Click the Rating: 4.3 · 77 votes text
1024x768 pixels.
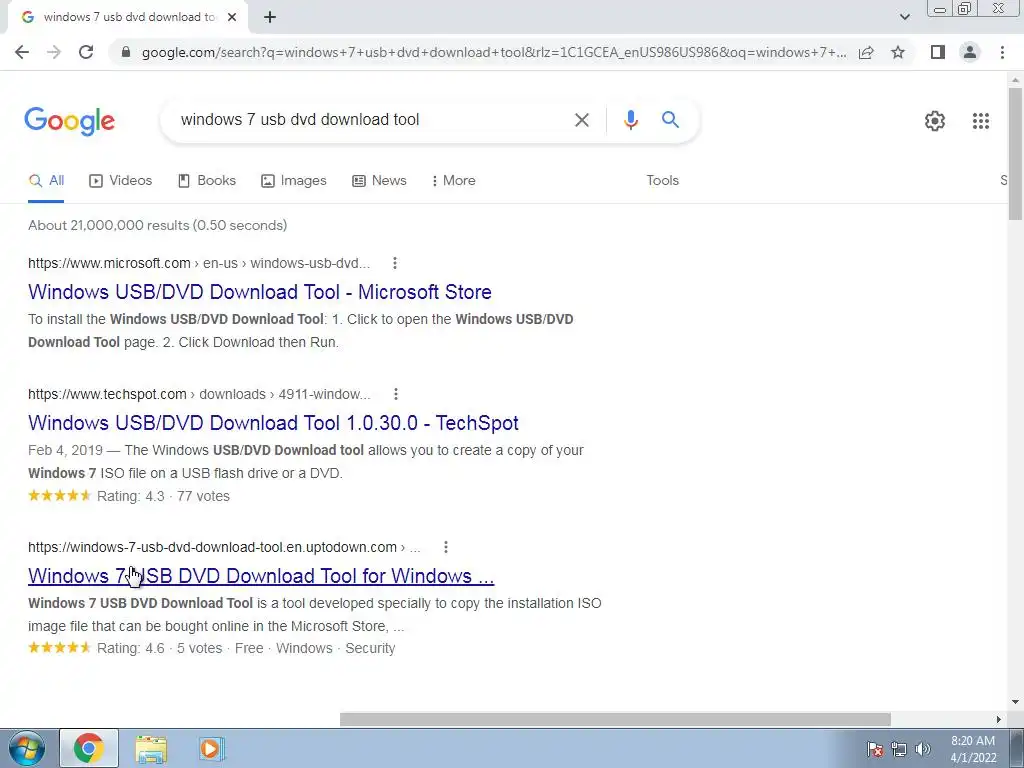pos(163,496)
